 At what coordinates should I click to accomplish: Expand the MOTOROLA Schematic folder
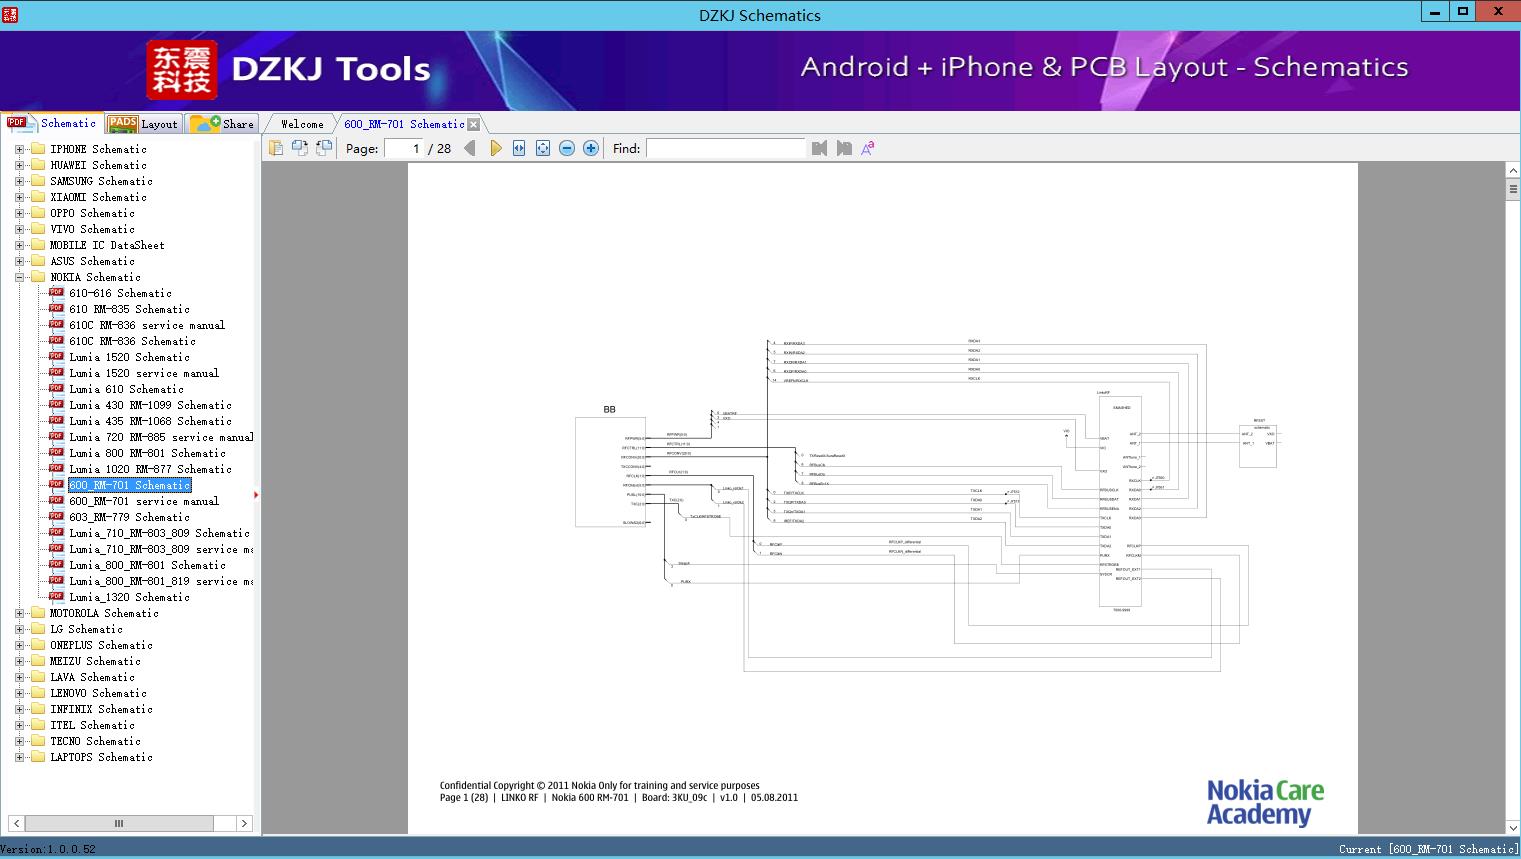[19, 613]
